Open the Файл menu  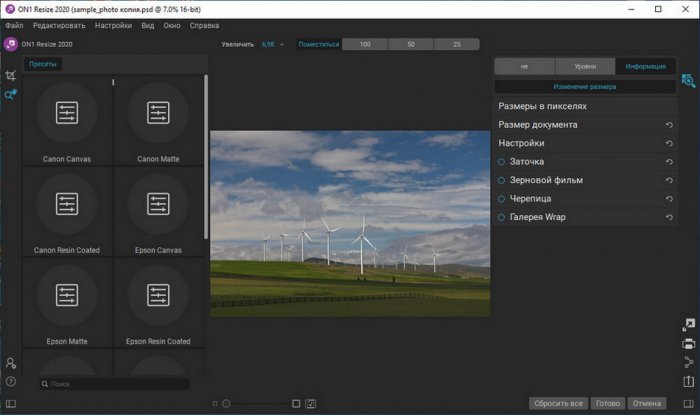(x=14, y=25)
